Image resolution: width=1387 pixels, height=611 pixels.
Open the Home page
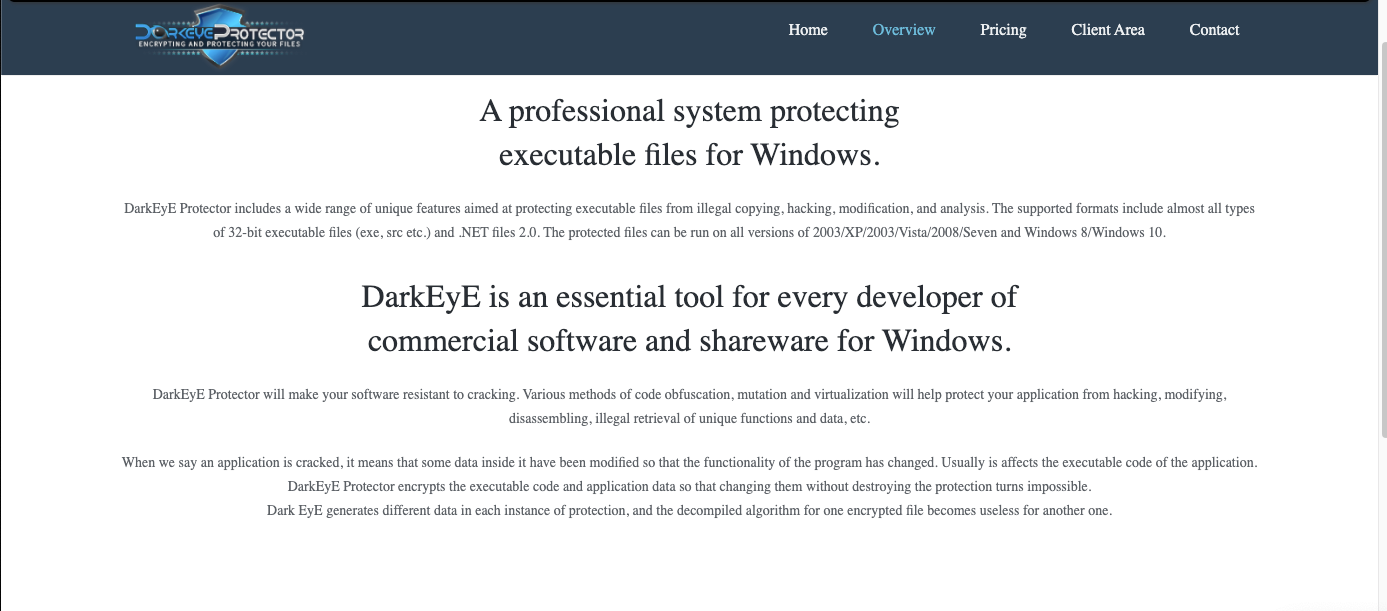[808, 30]
